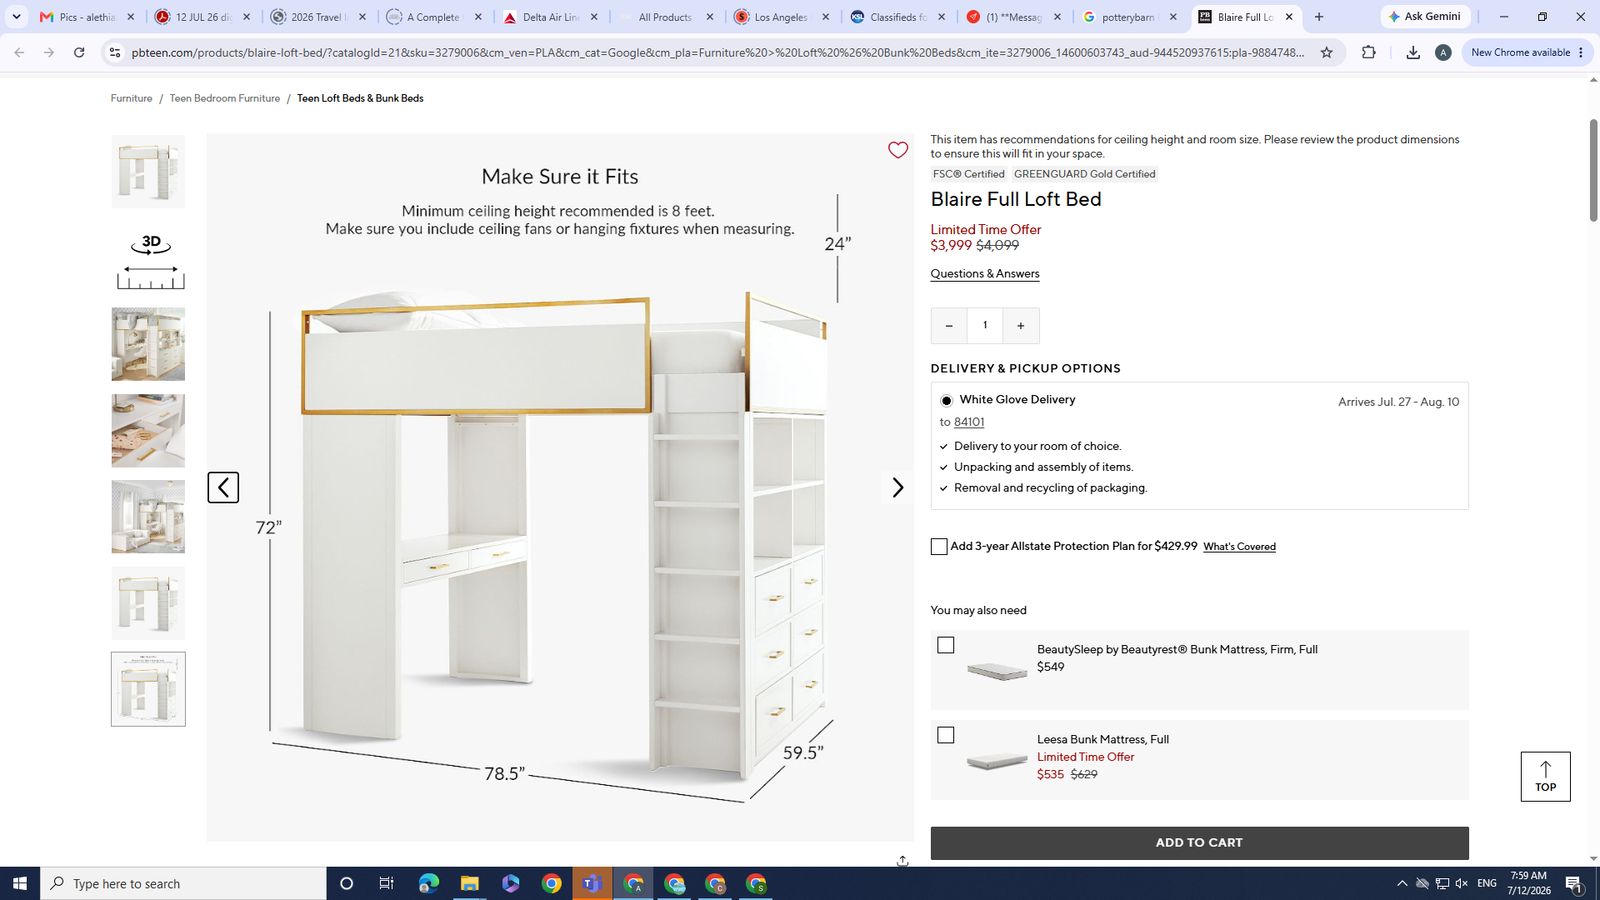Show next product image arrow

pos(897,487)
